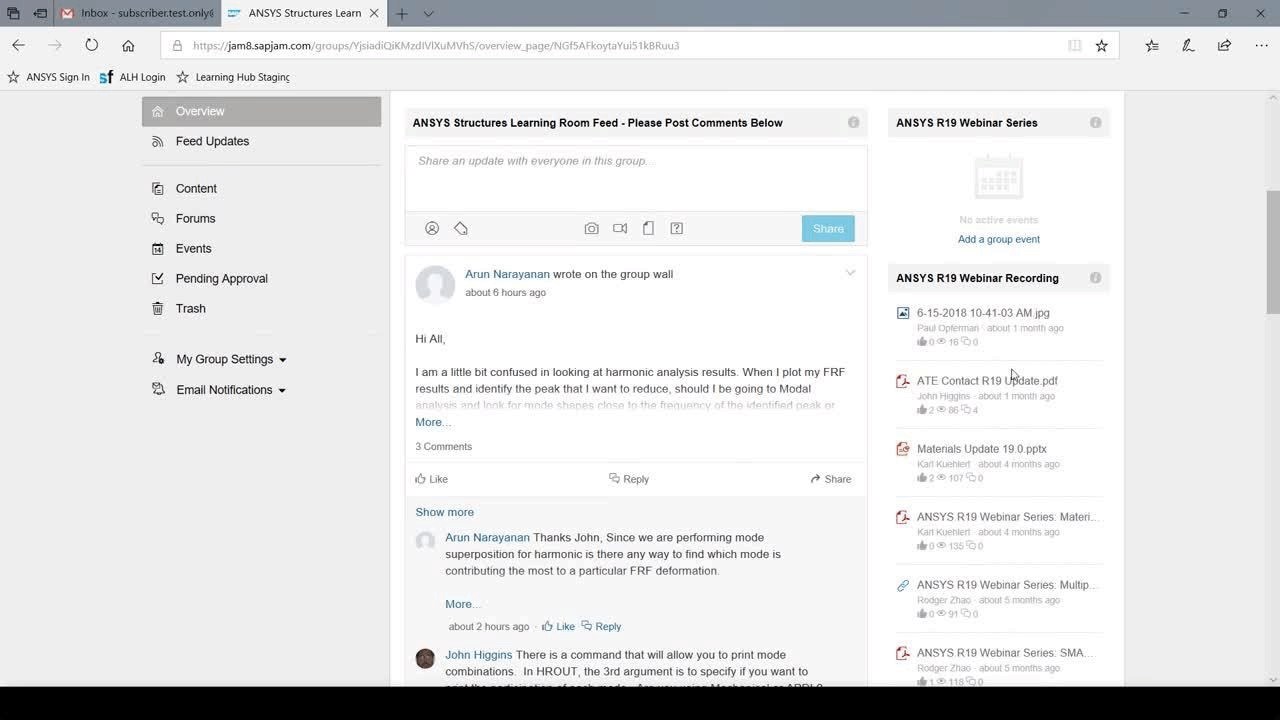Open 3 Comments on wall post

(443, 447)
